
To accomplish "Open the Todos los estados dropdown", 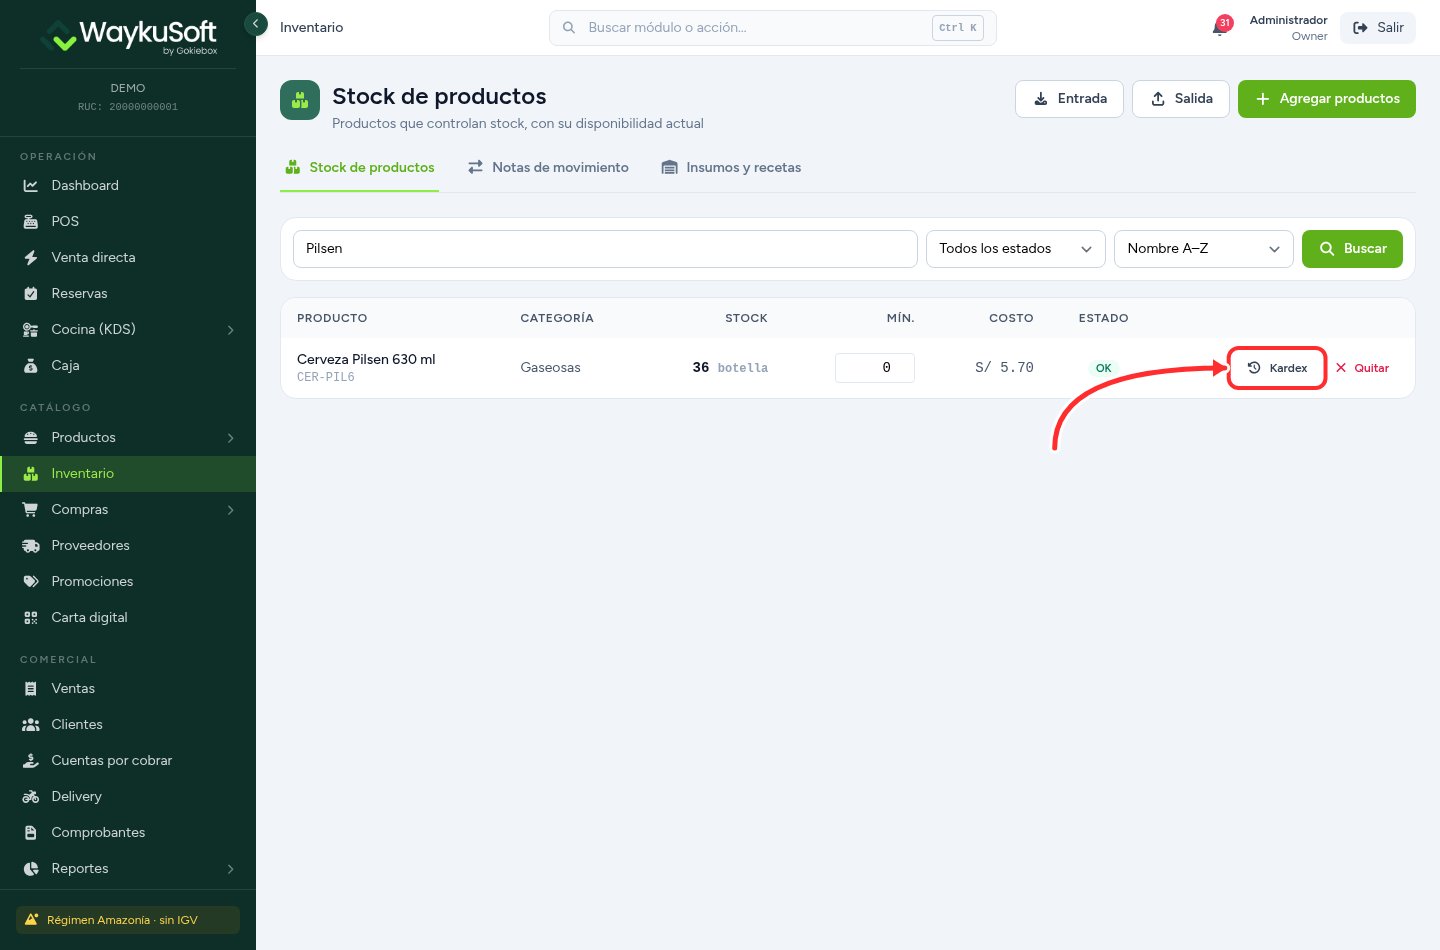I will [1015, 249].
